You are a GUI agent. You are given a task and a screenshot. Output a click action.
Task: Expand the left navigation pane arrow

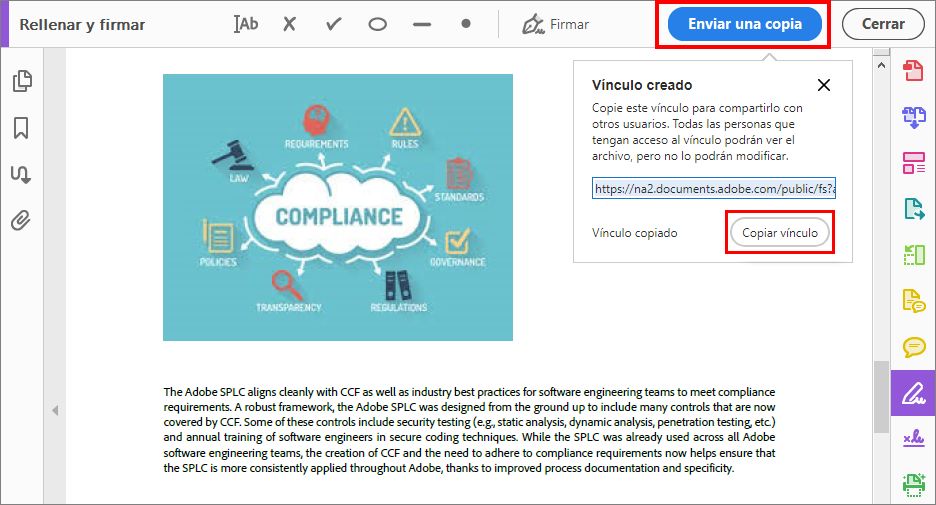pos(55,411)
